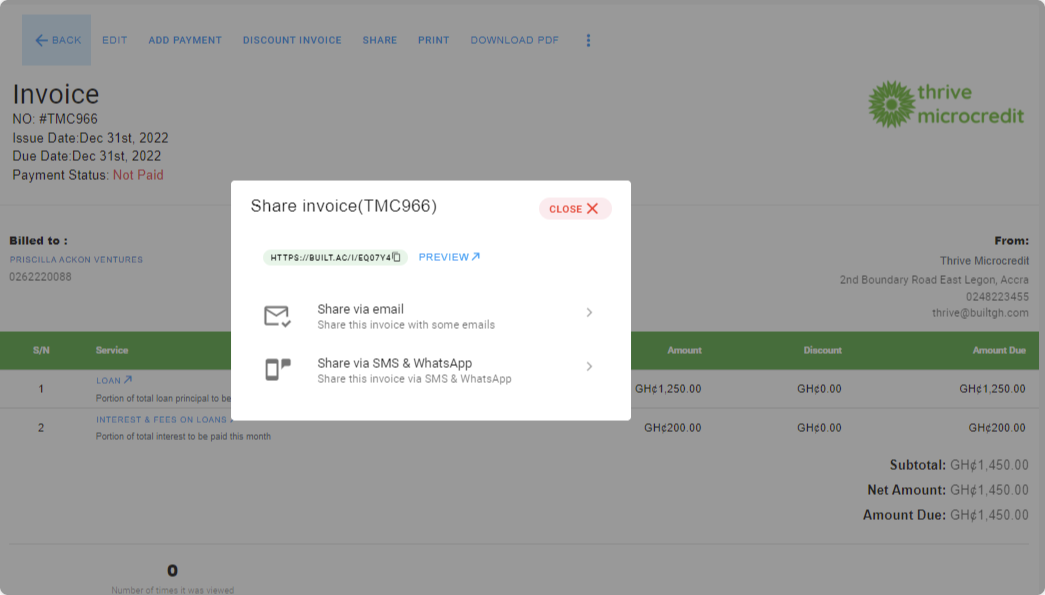Screen dimensions: 1045x595
Task: Open the three-dot more options menu
Action: (588, 40)
